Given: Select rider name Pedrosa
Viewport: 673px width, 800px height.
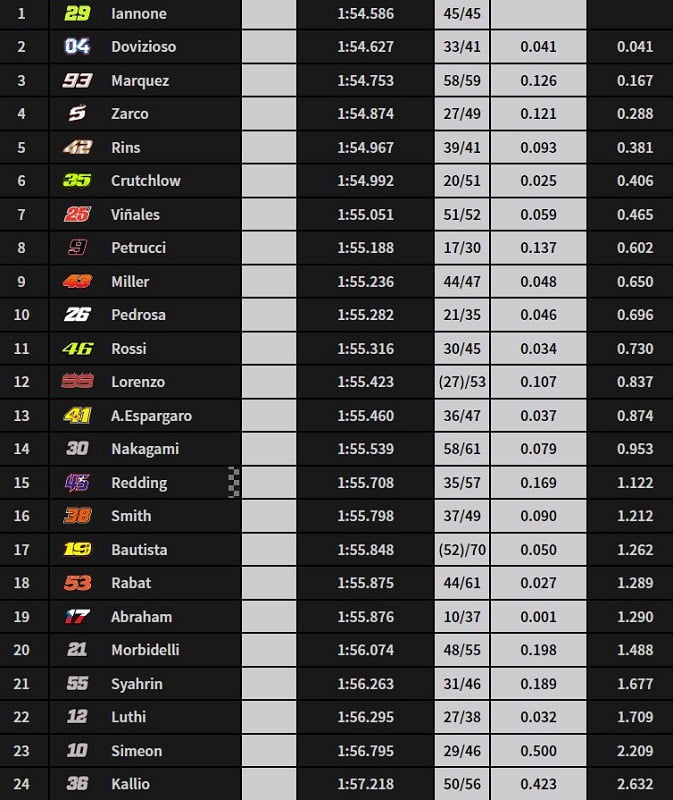Looking at the screenshot, I should tap(138, 315).
